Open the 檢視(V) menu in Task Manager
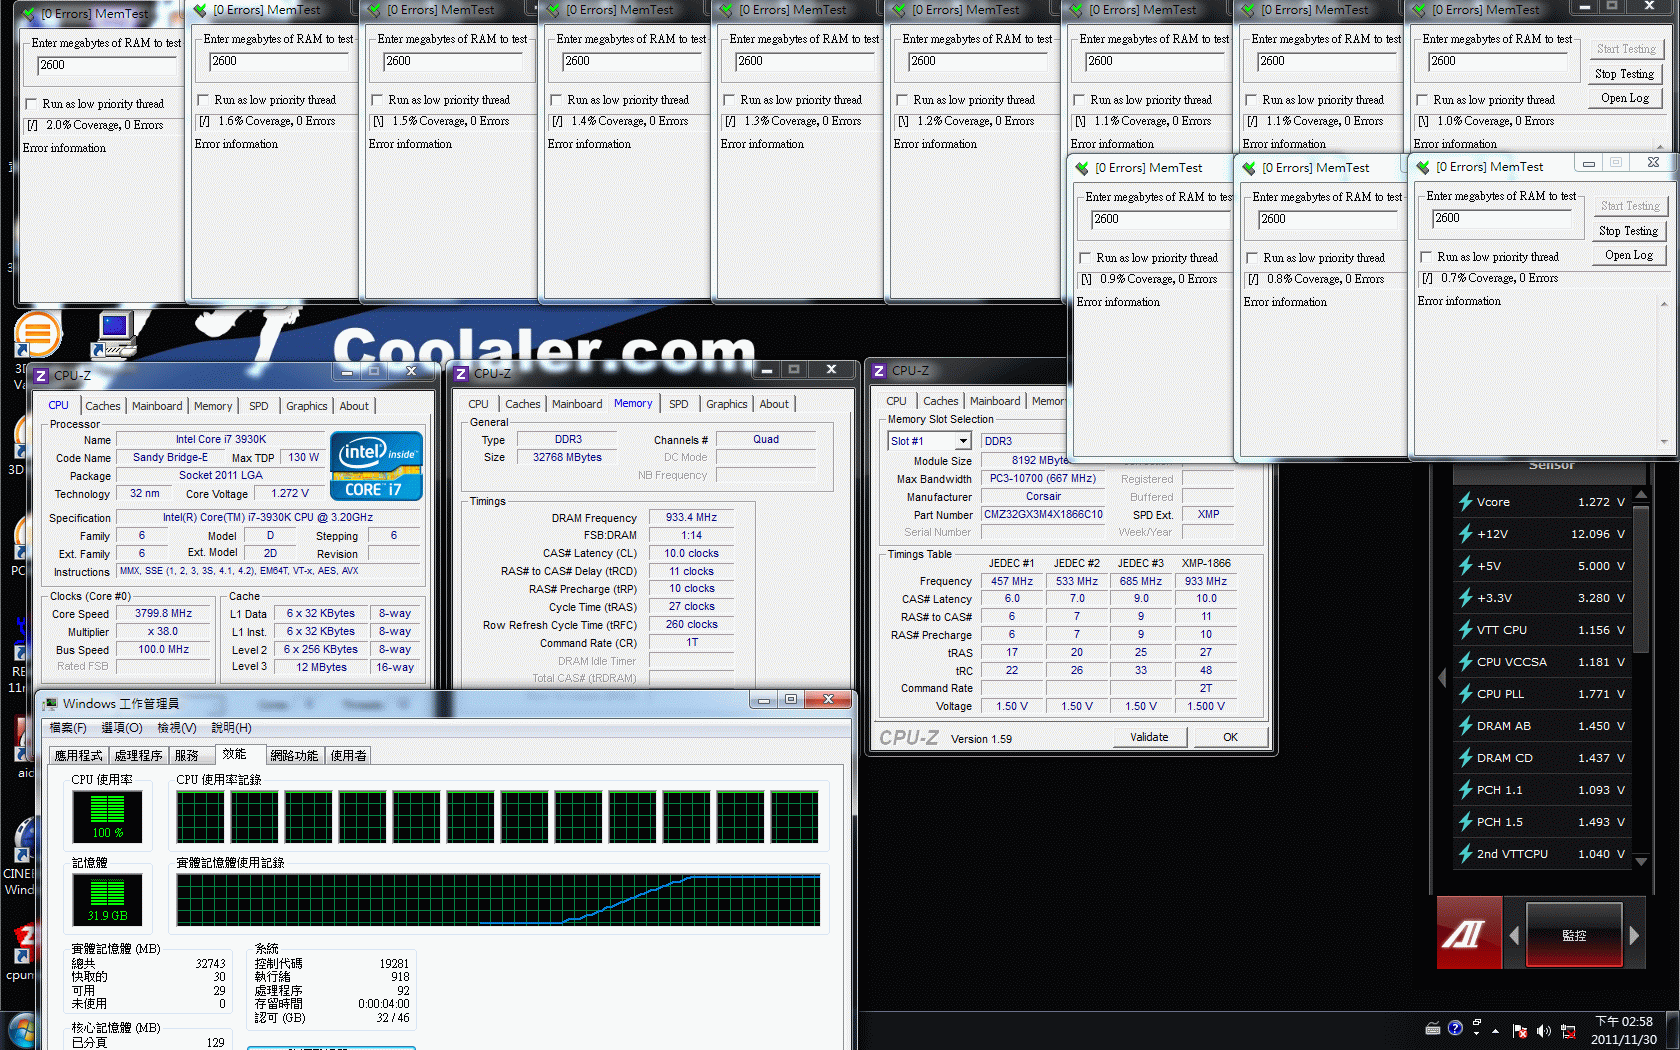Screen dimensions: 1680x1050 click(176, 728)
